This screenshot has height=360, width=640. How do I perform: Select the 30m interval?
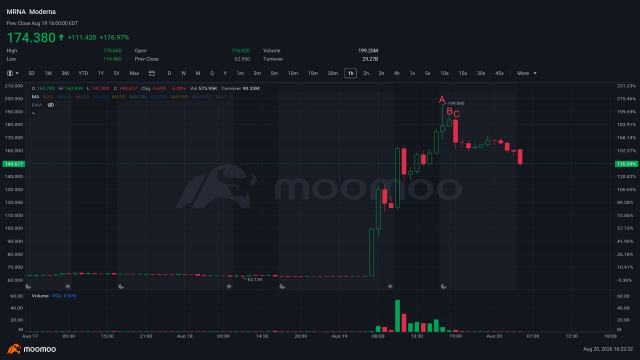(x=333, y=73)
